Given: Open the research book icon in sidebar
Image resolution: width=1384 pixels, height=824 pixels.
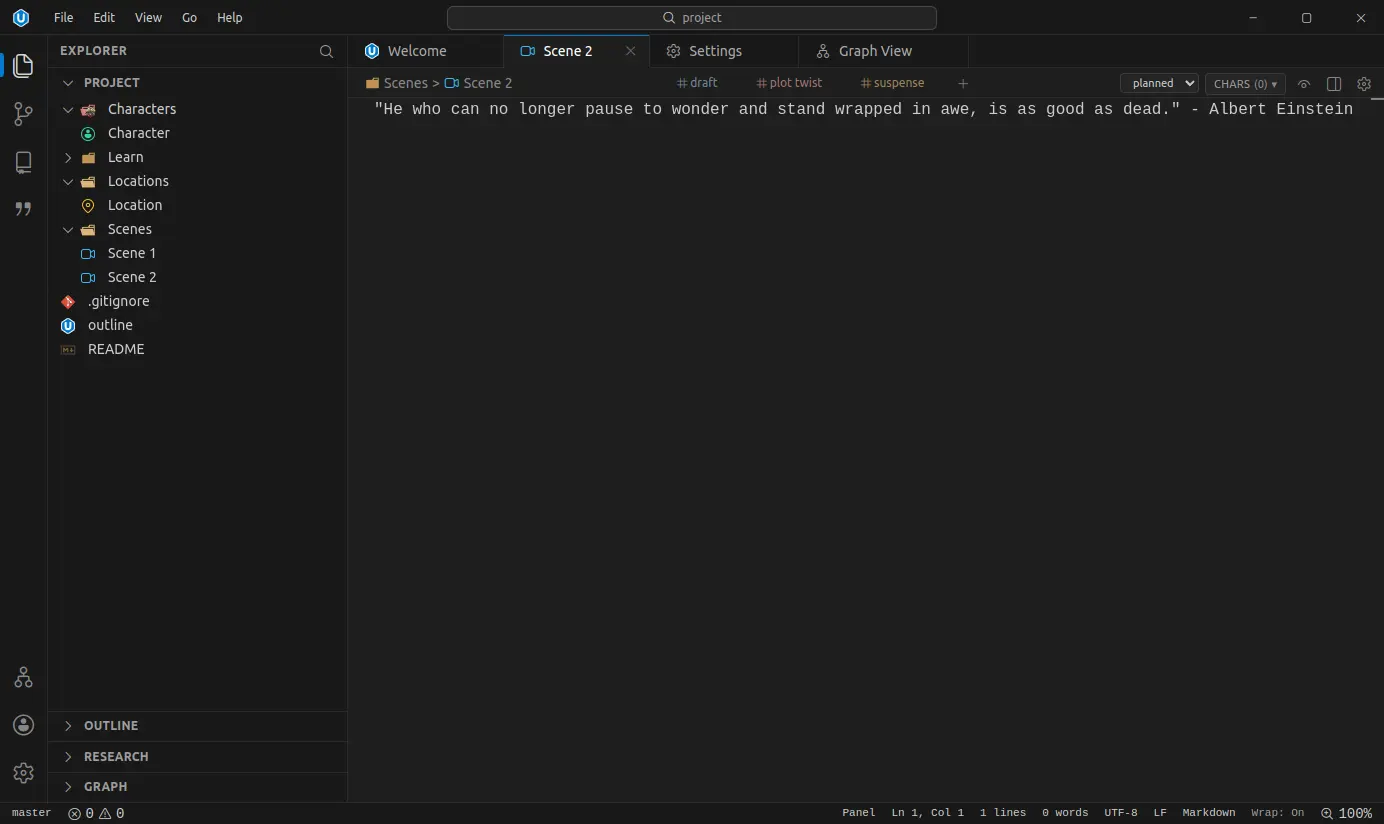Looking at the screenshot, I should coord(23,162).
